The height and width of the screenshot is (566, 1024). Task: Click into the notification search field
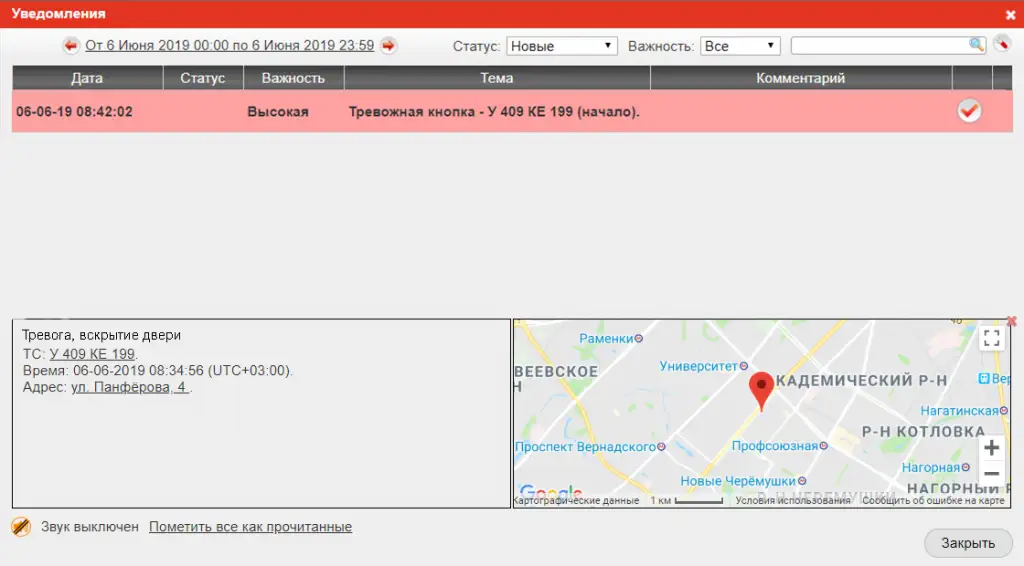click(x=878, y=45)
